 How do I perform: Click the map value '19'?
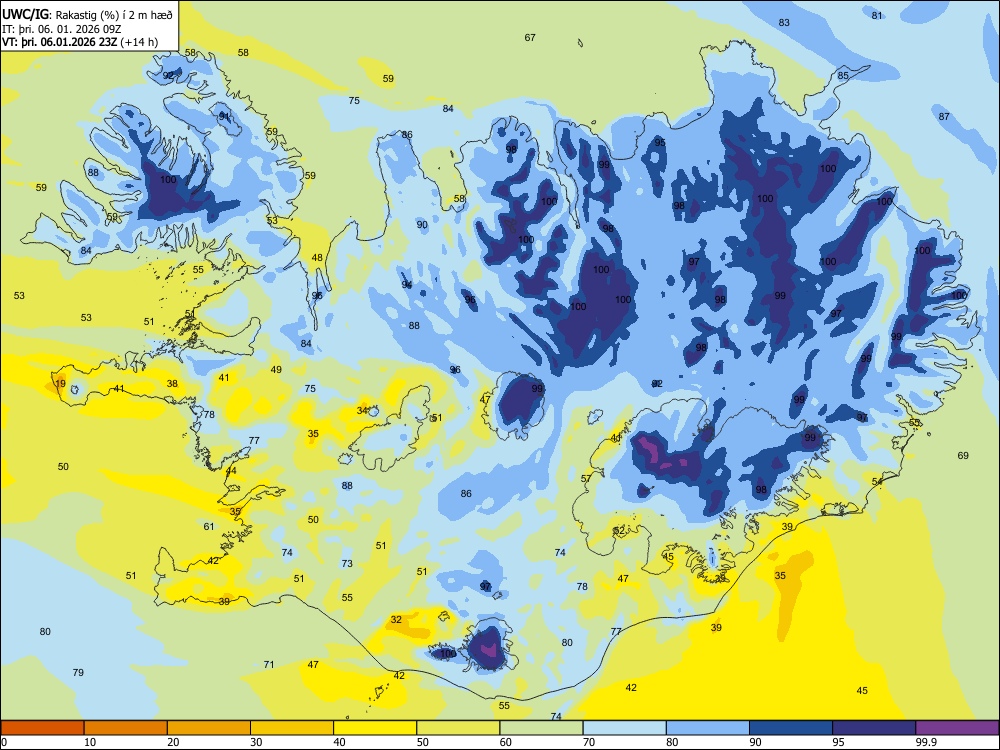point(60,383)
